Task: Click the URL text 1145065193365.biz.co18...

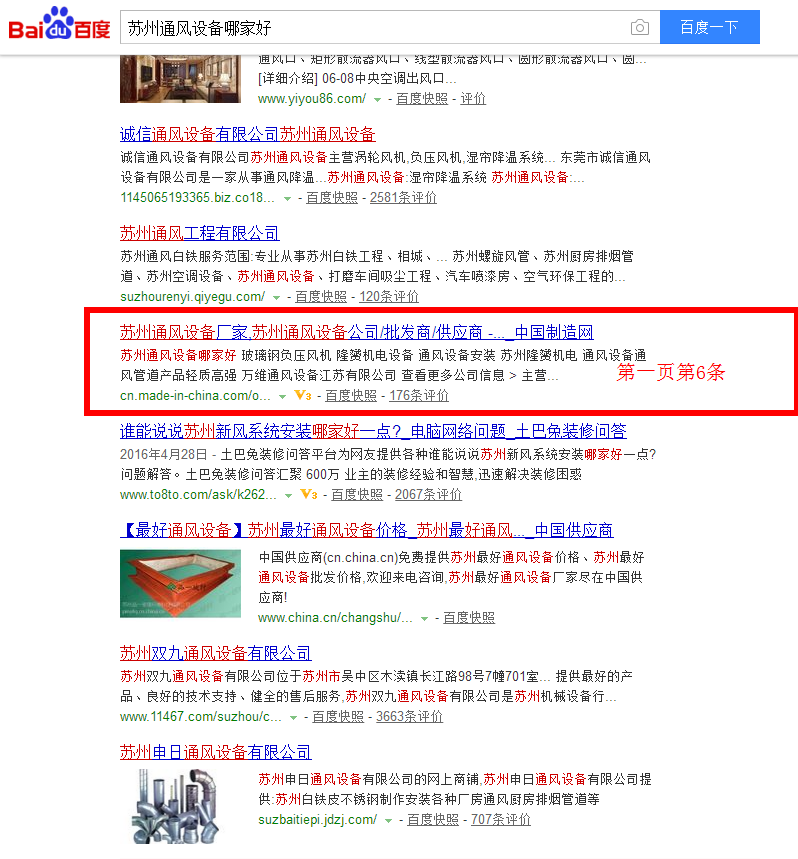Action: (x=197, y=198)
